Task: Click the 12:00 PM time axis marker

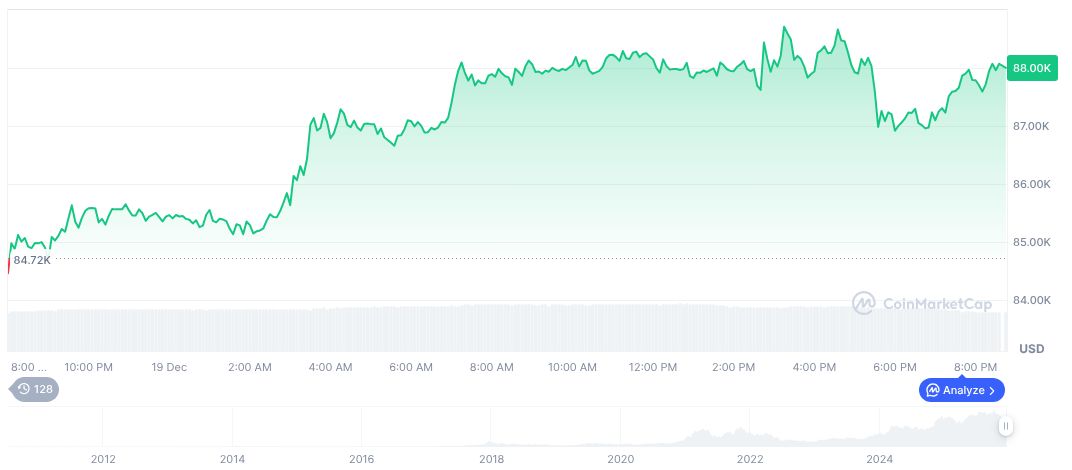Action: click(653, 367)
